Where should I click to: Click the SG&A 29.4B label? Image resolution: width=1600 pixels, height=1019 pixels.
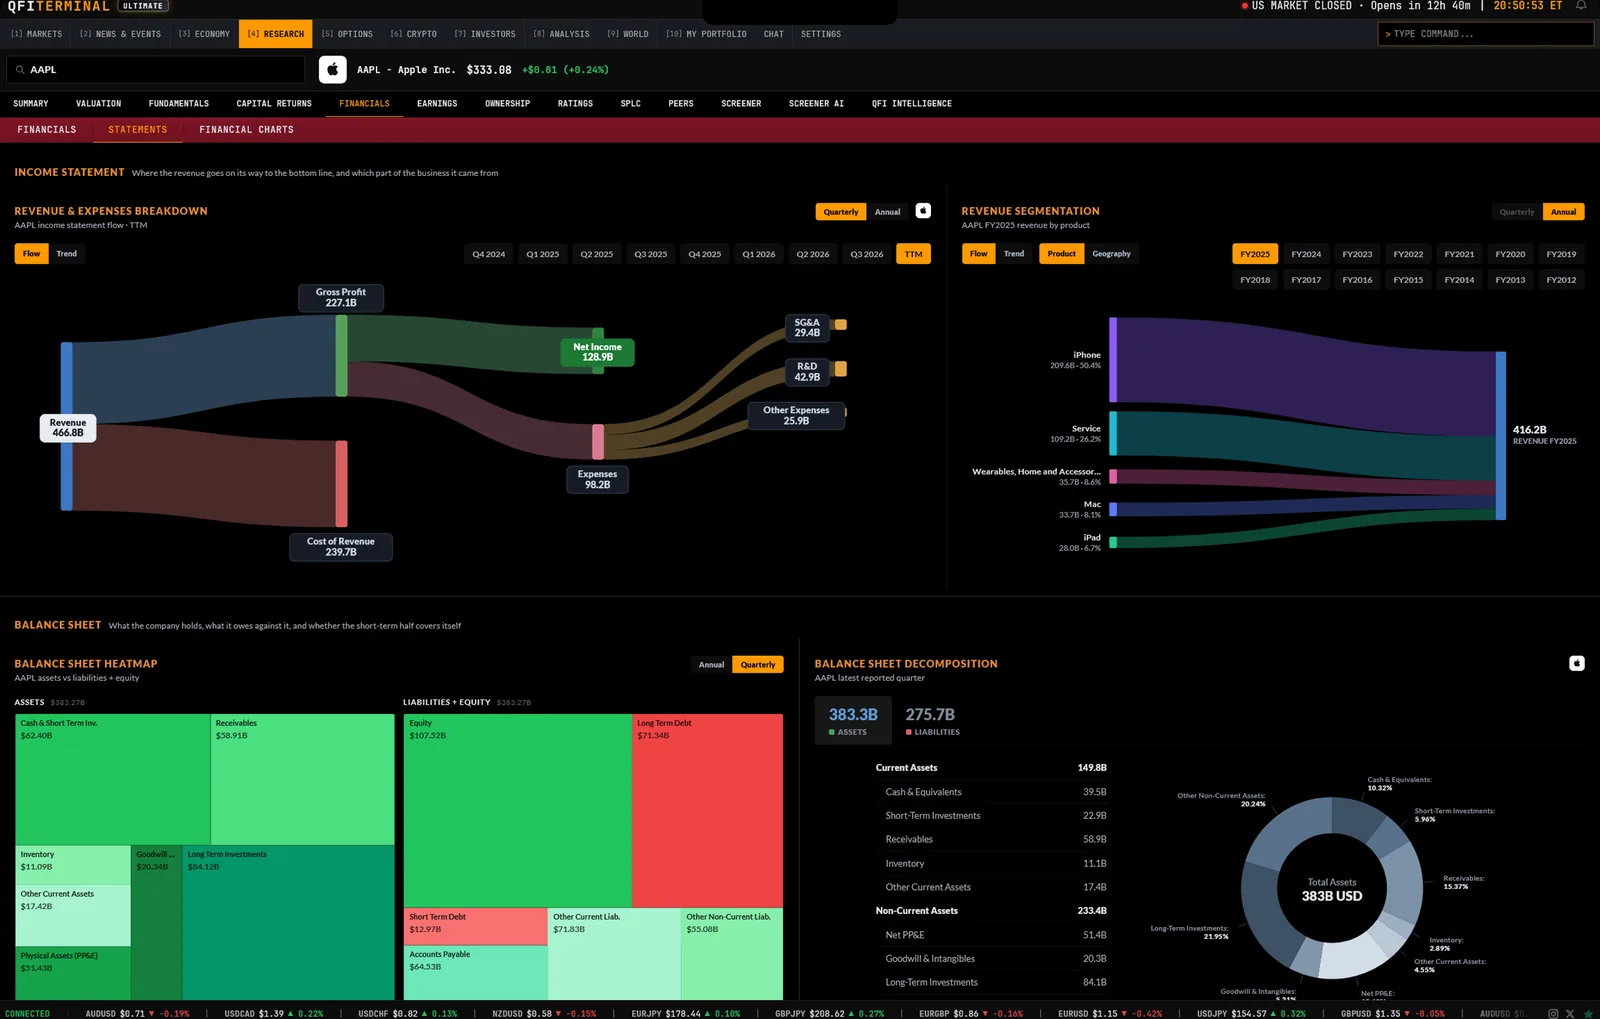click(x=807, y=328)
